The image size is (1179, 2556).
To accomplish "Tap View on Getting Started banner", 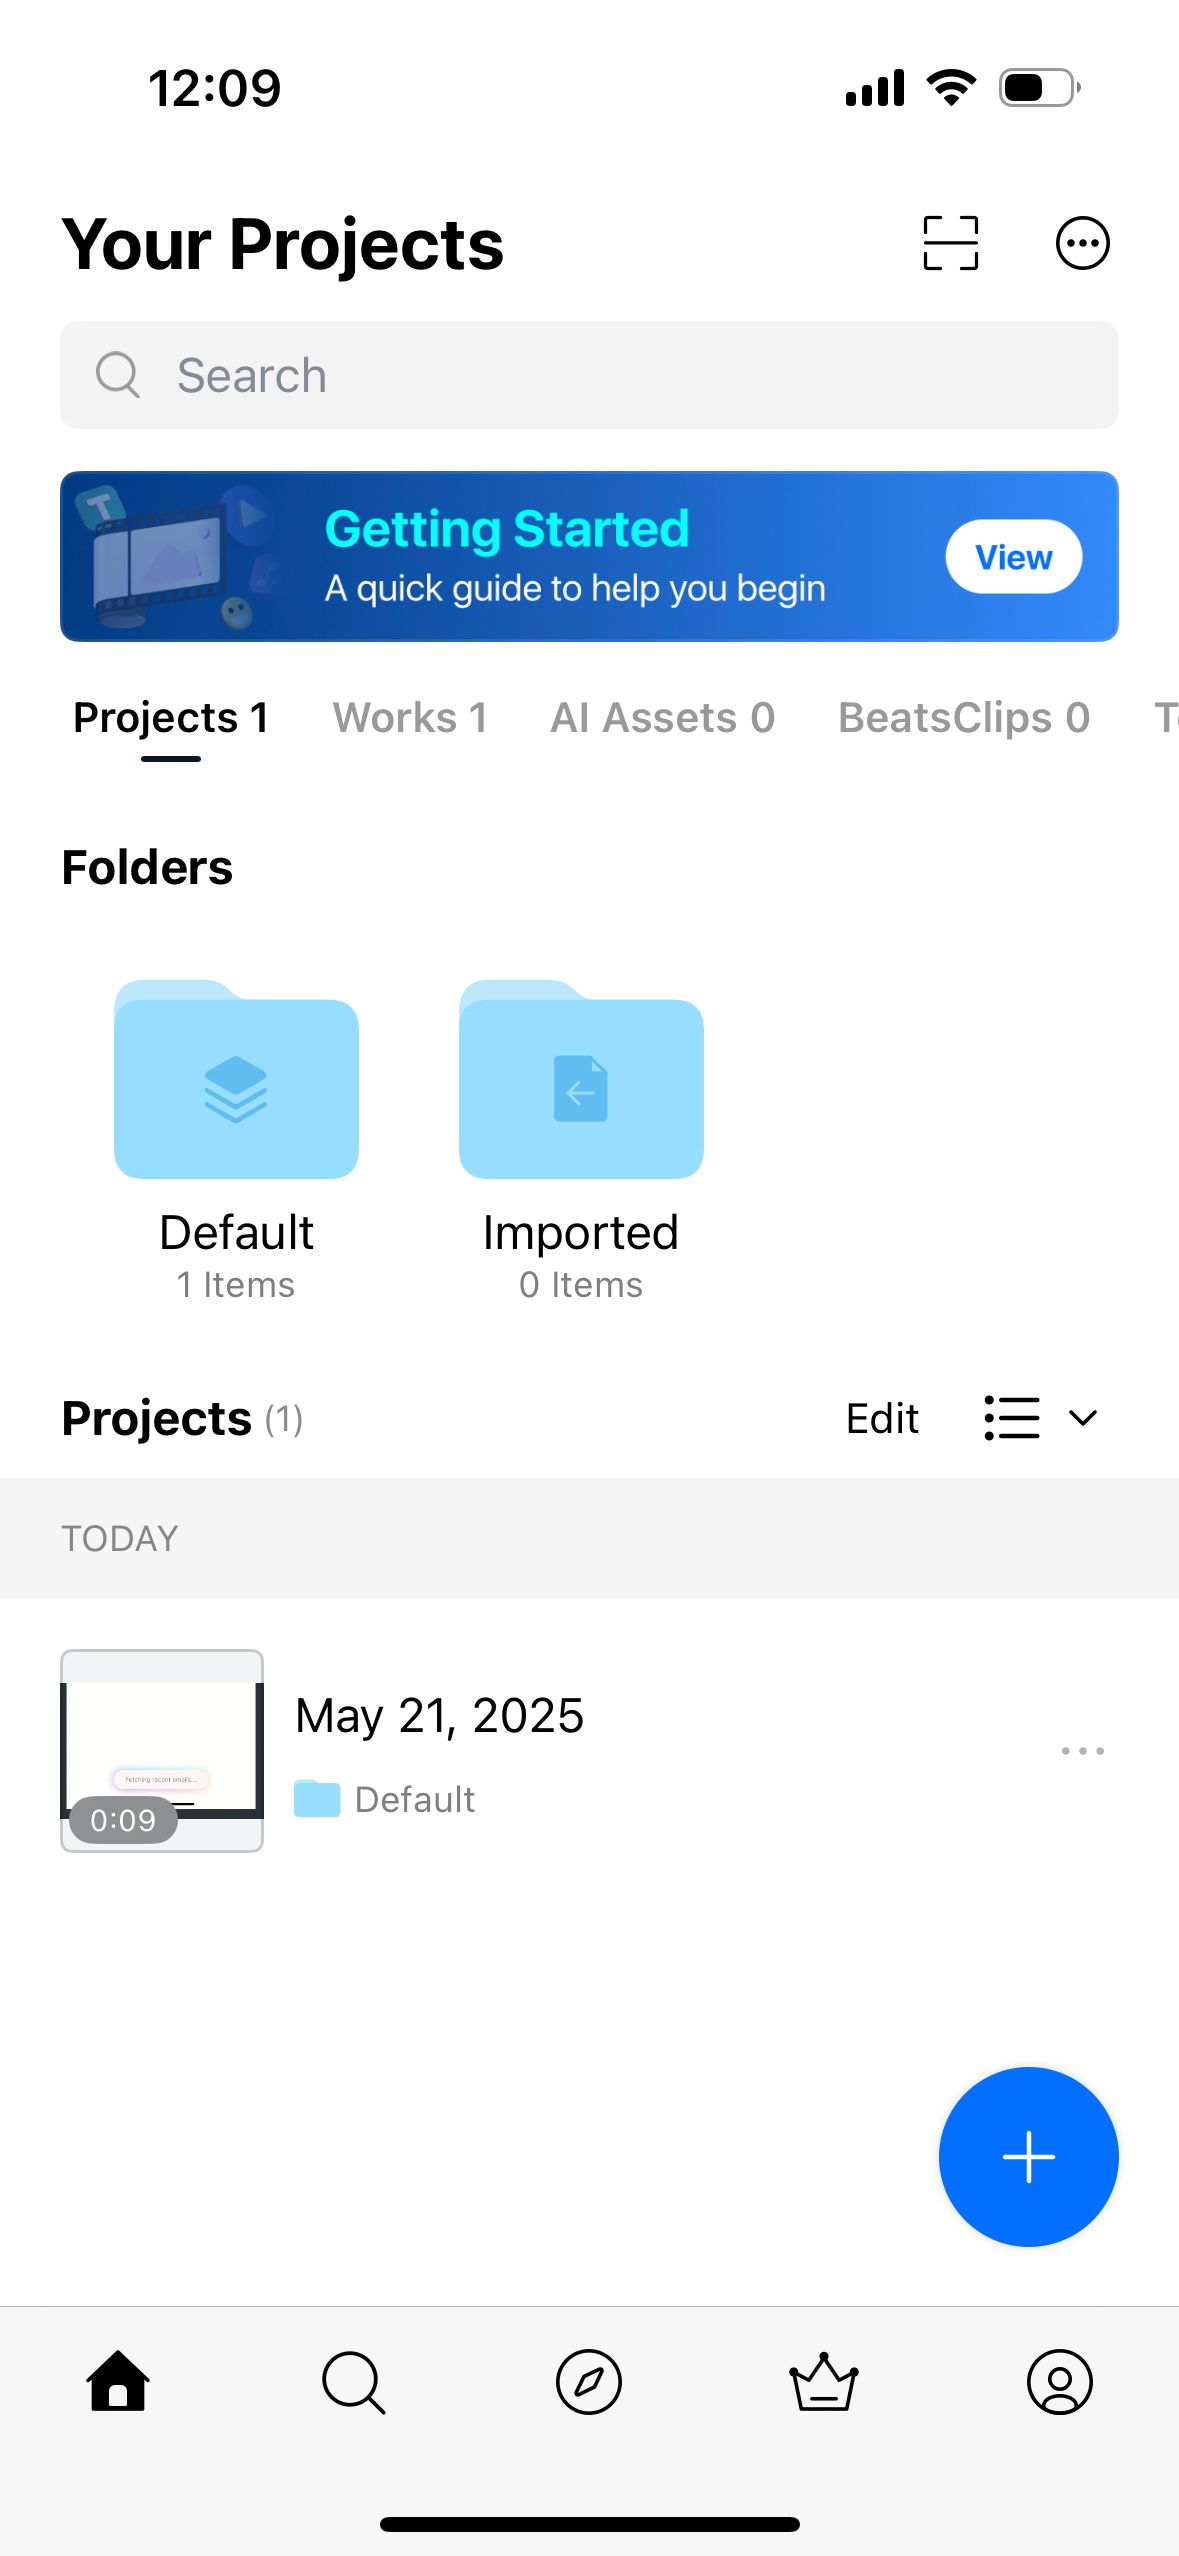I will [x=1013, y=557].
